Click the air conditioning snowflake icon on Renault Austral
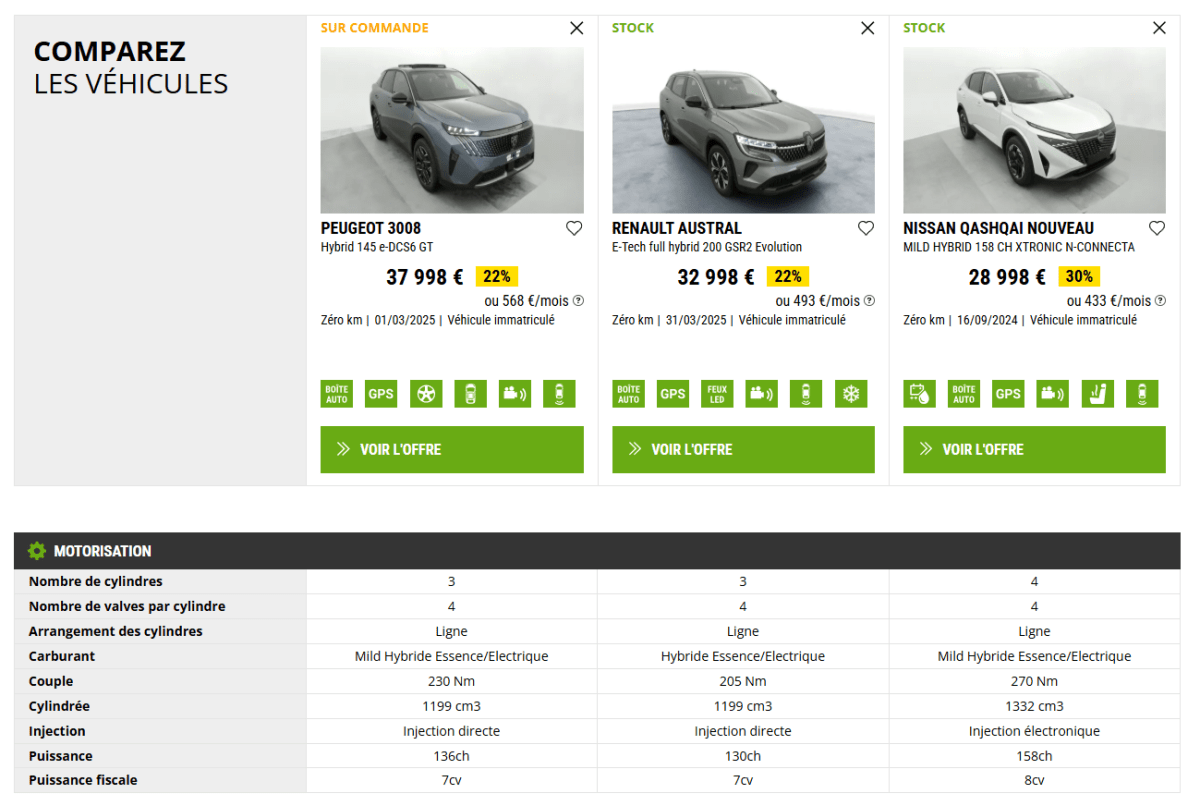Screen dimensions: 1200x806 pyautogui.click(x=850, y=394)
